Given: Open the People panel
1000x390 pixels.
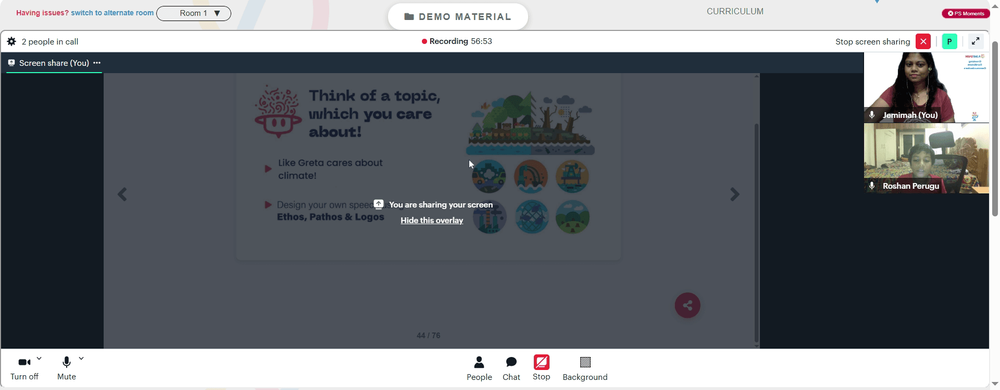Looking at the screenshot, I should pyautogui.click(x=479, y=368).
